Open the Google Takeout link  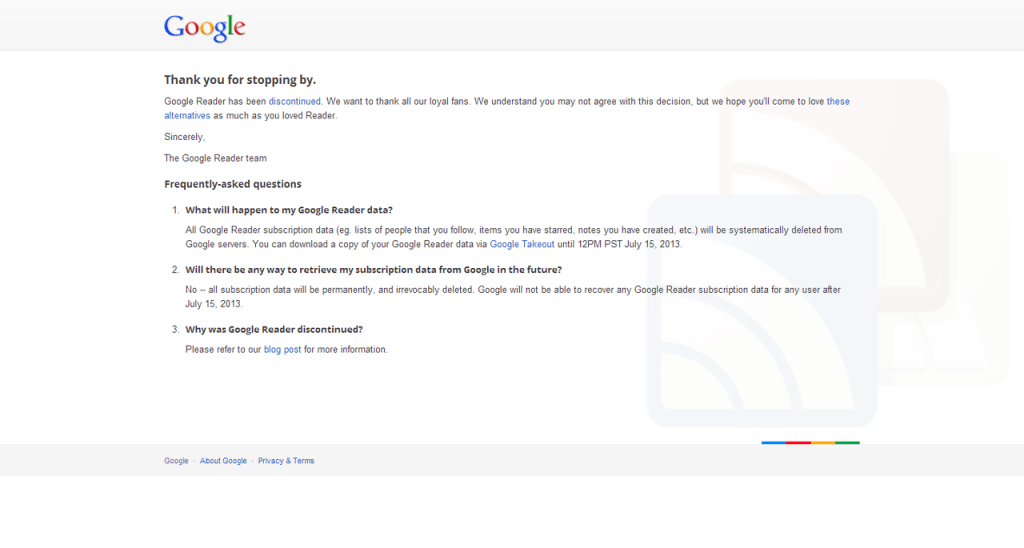(521, 244)
